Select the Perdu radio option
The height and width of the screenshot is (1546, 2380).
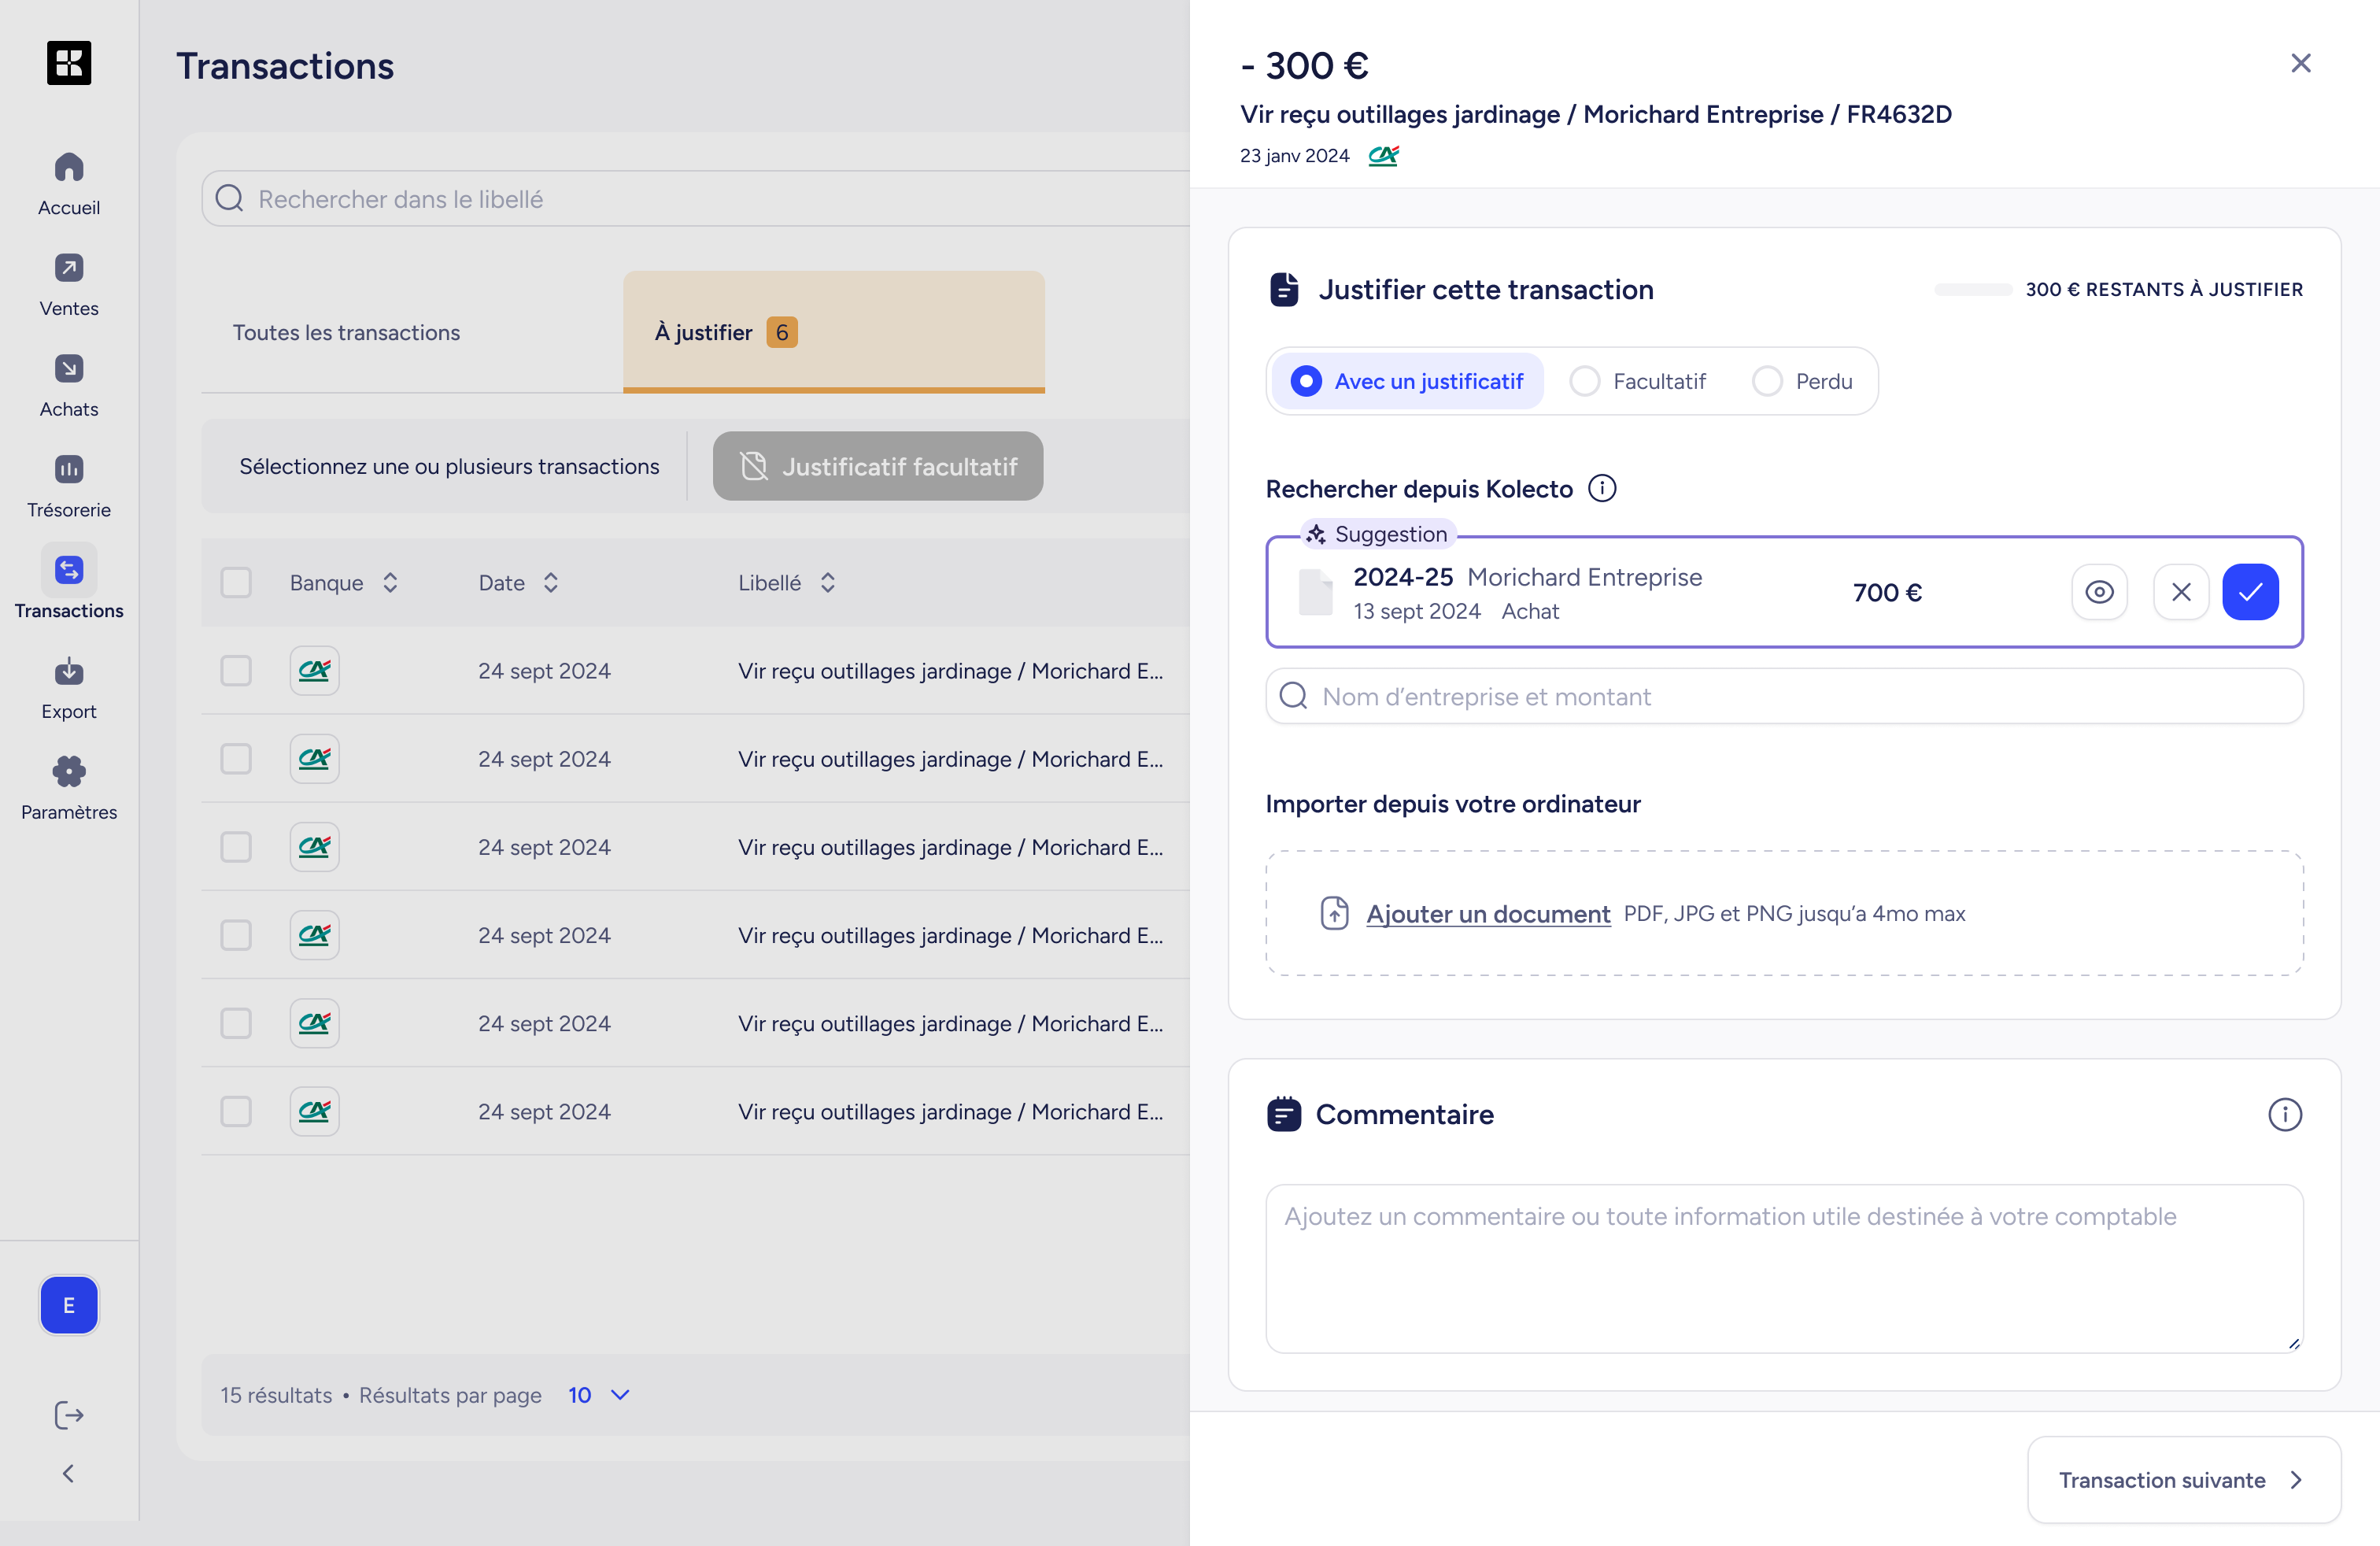tap(1768, 381)
